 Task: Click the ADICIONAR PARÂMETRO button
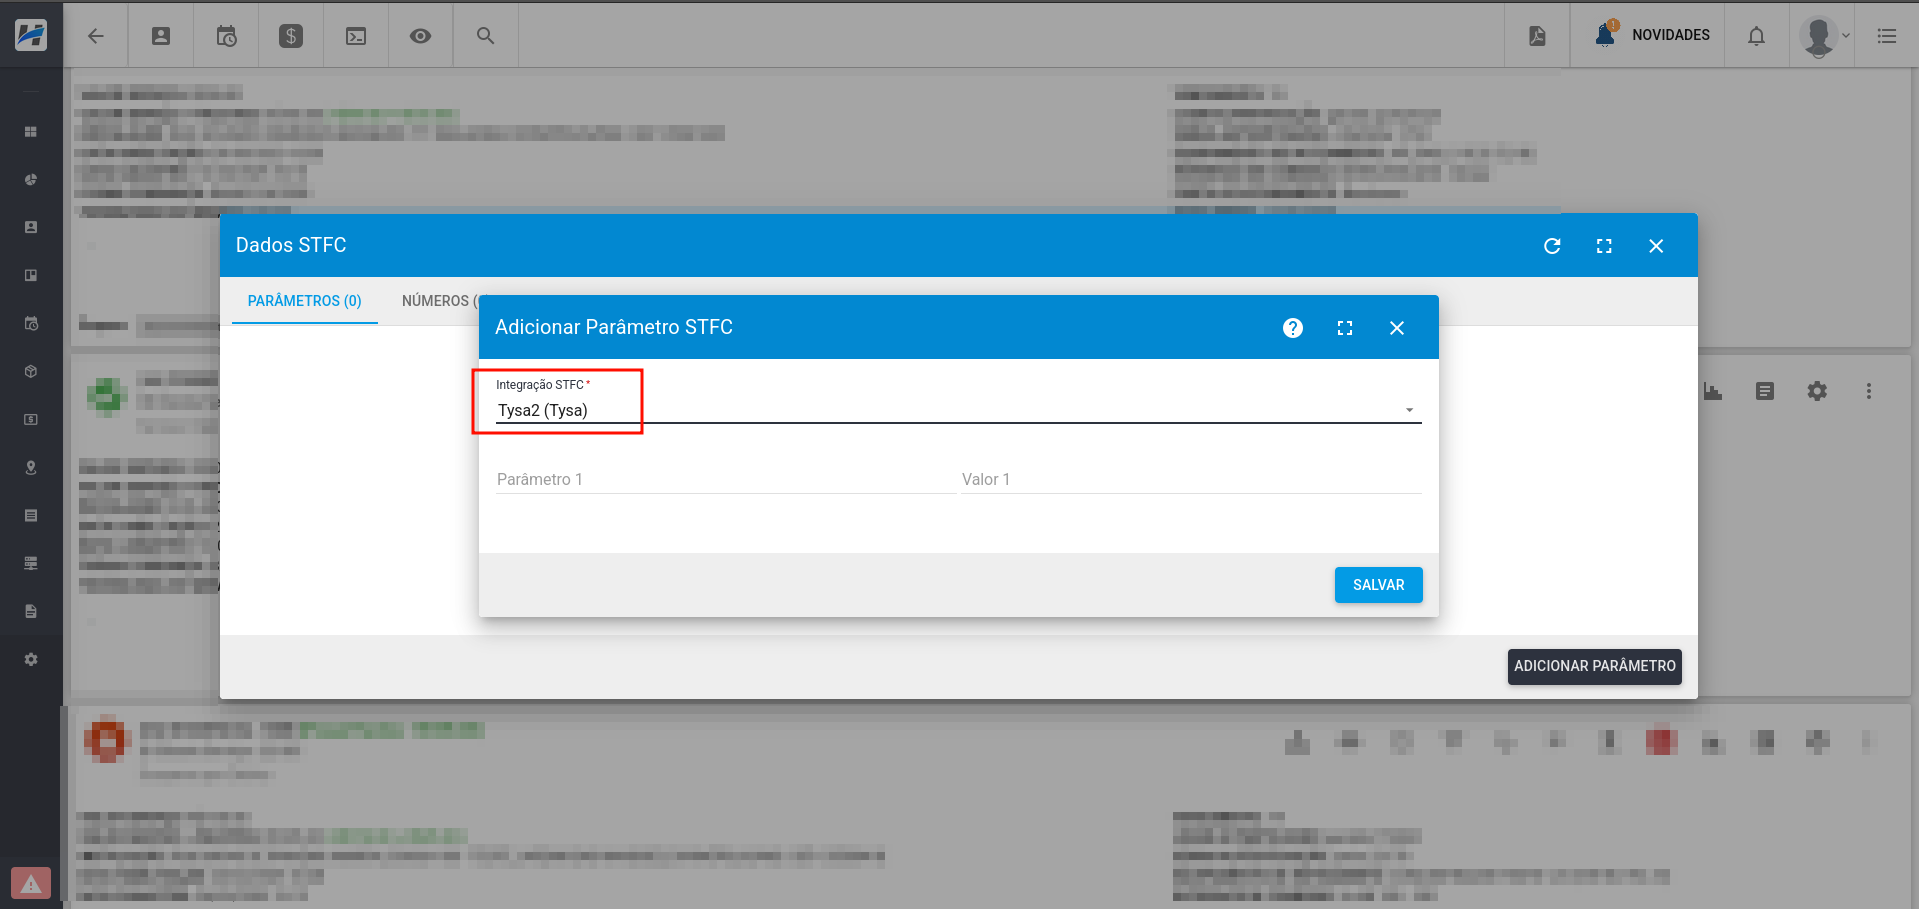[x=1594, y=666]
